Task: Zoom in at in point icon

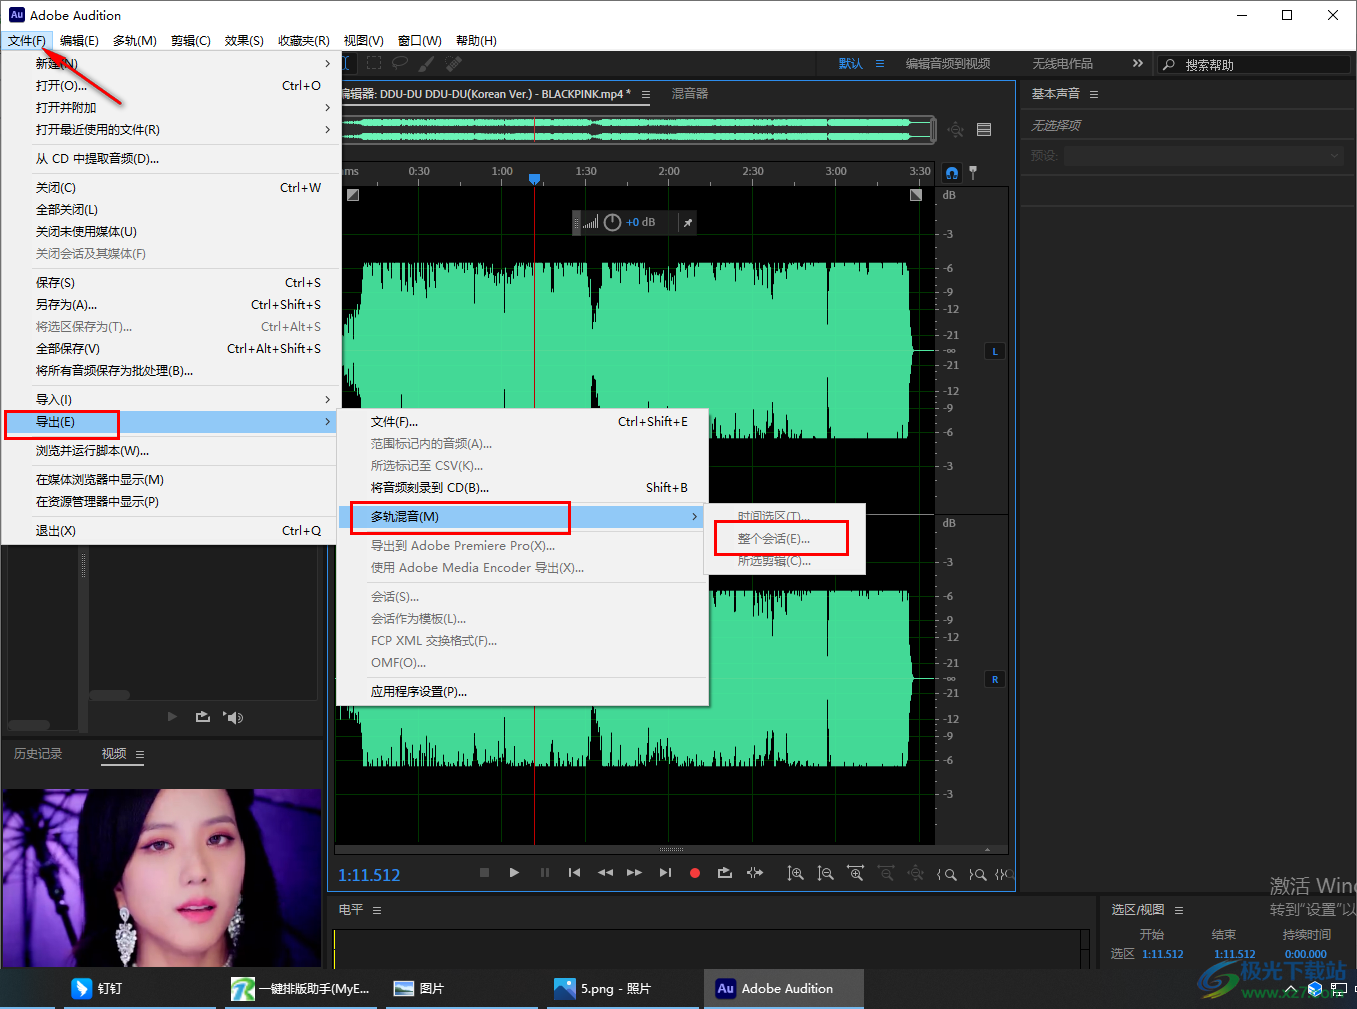Action: pos(946,874)
